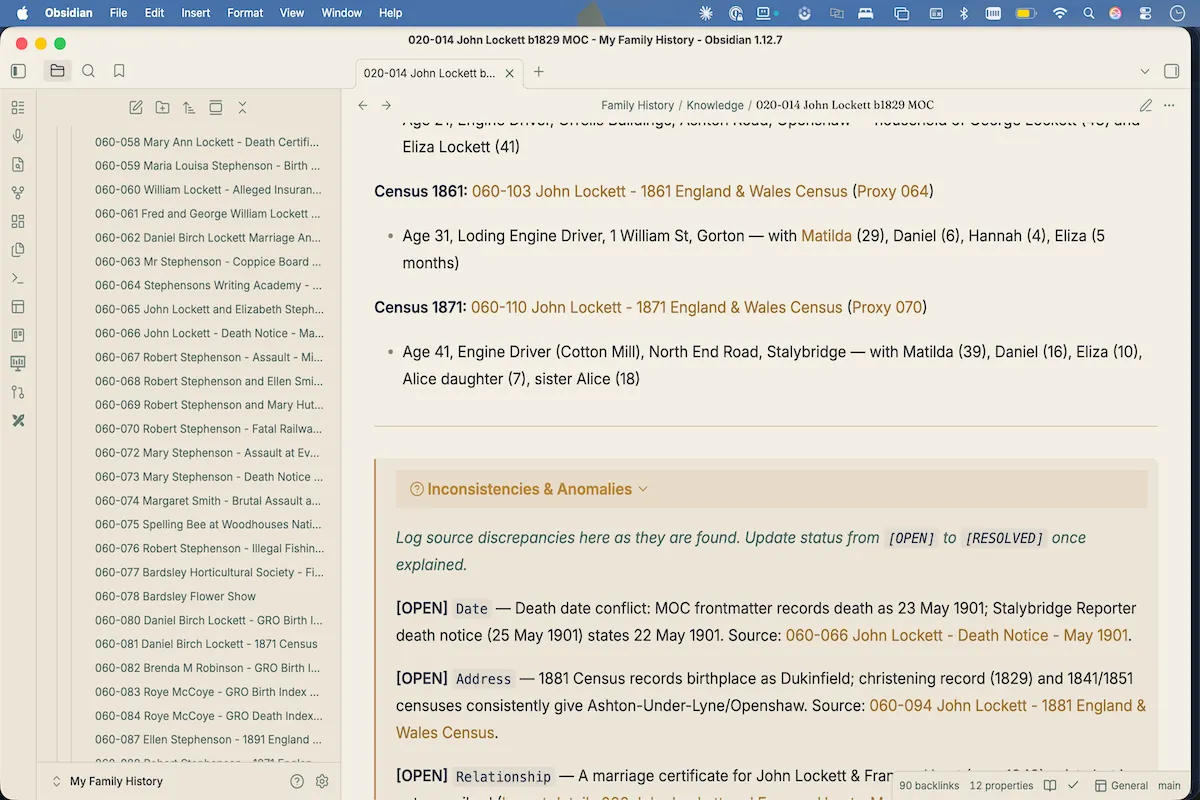Click the microphone audio recorder ribbon icon
The height and width of the screenshot is (800, 1200).
[18, 136]
